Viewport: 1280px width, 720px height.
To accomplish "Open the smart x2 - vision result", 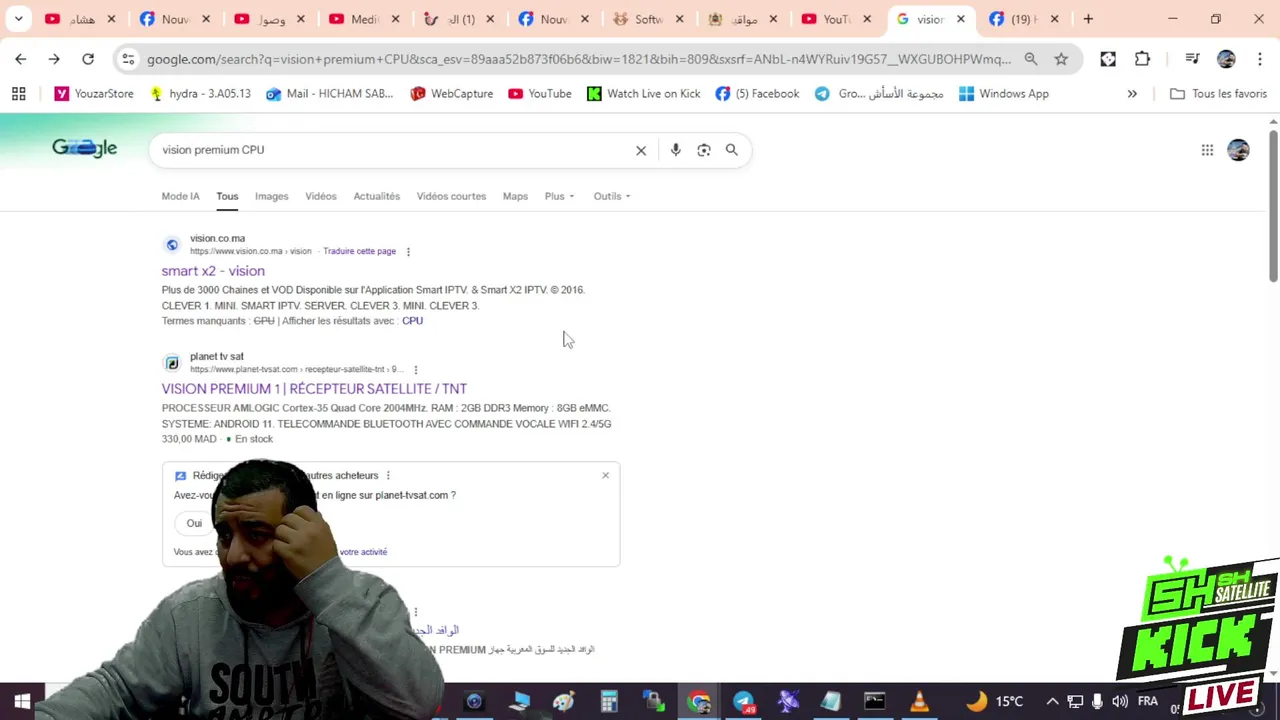I will 213,271.
